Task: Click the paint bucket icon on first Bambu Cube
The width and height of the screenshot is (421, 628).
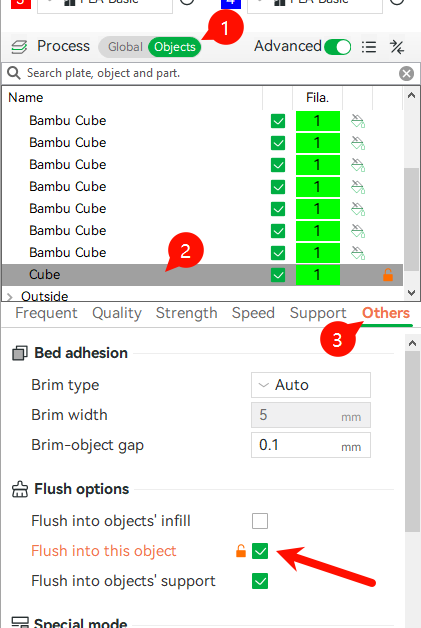Action: click(358, 121)
